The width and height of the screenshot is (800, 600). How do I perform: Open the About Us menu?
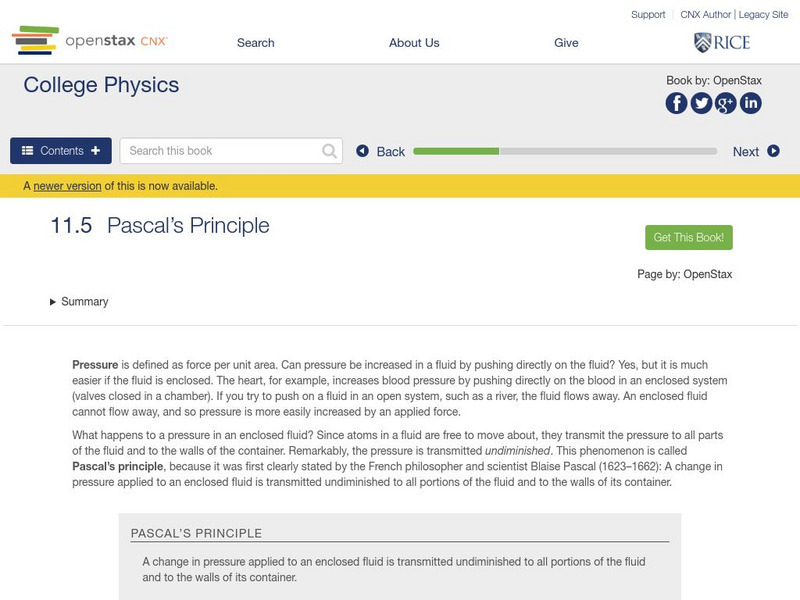point(414,43)
